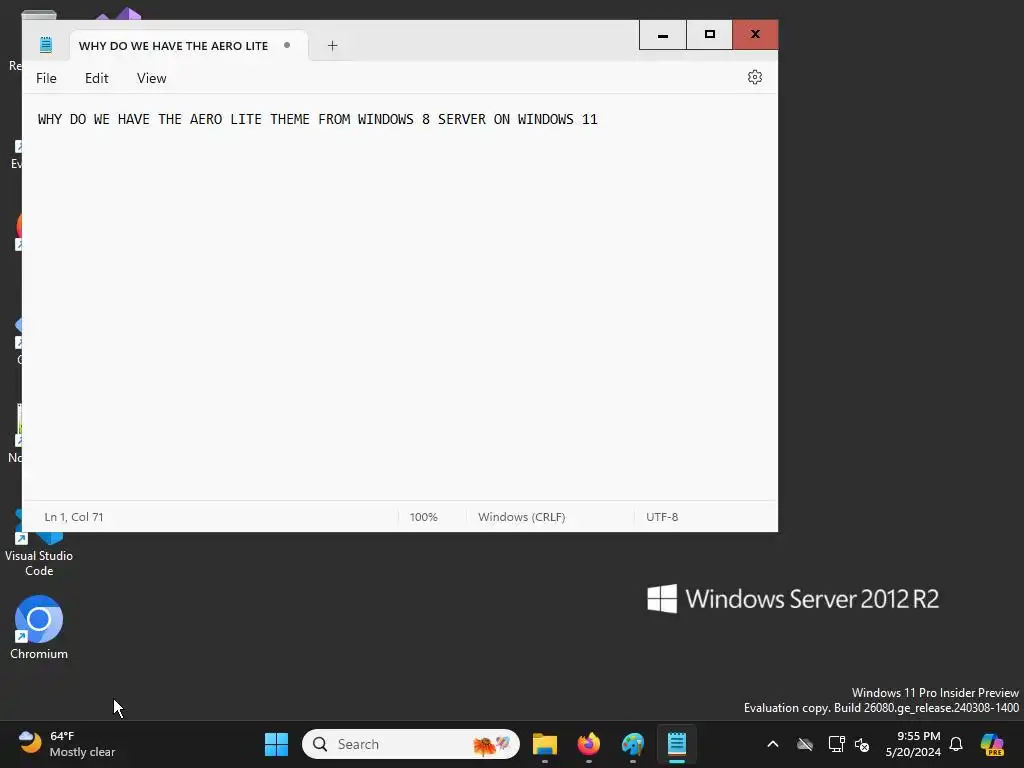Open the Paint app taskbar icon

click(x=632, y=744)
